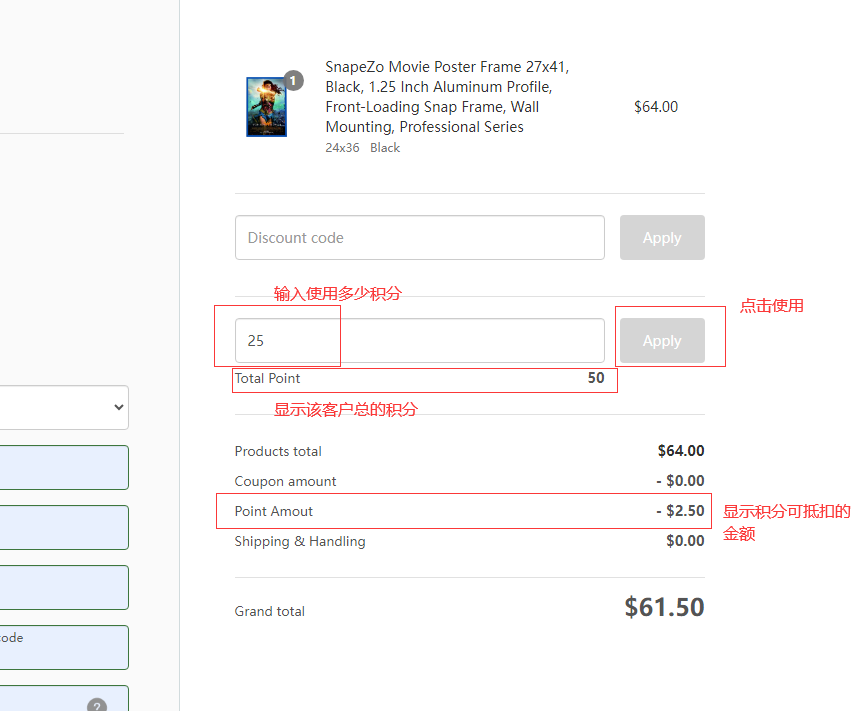Click the Total Point row label
This screenshot has width=862, height=711.
coord(267,378)
